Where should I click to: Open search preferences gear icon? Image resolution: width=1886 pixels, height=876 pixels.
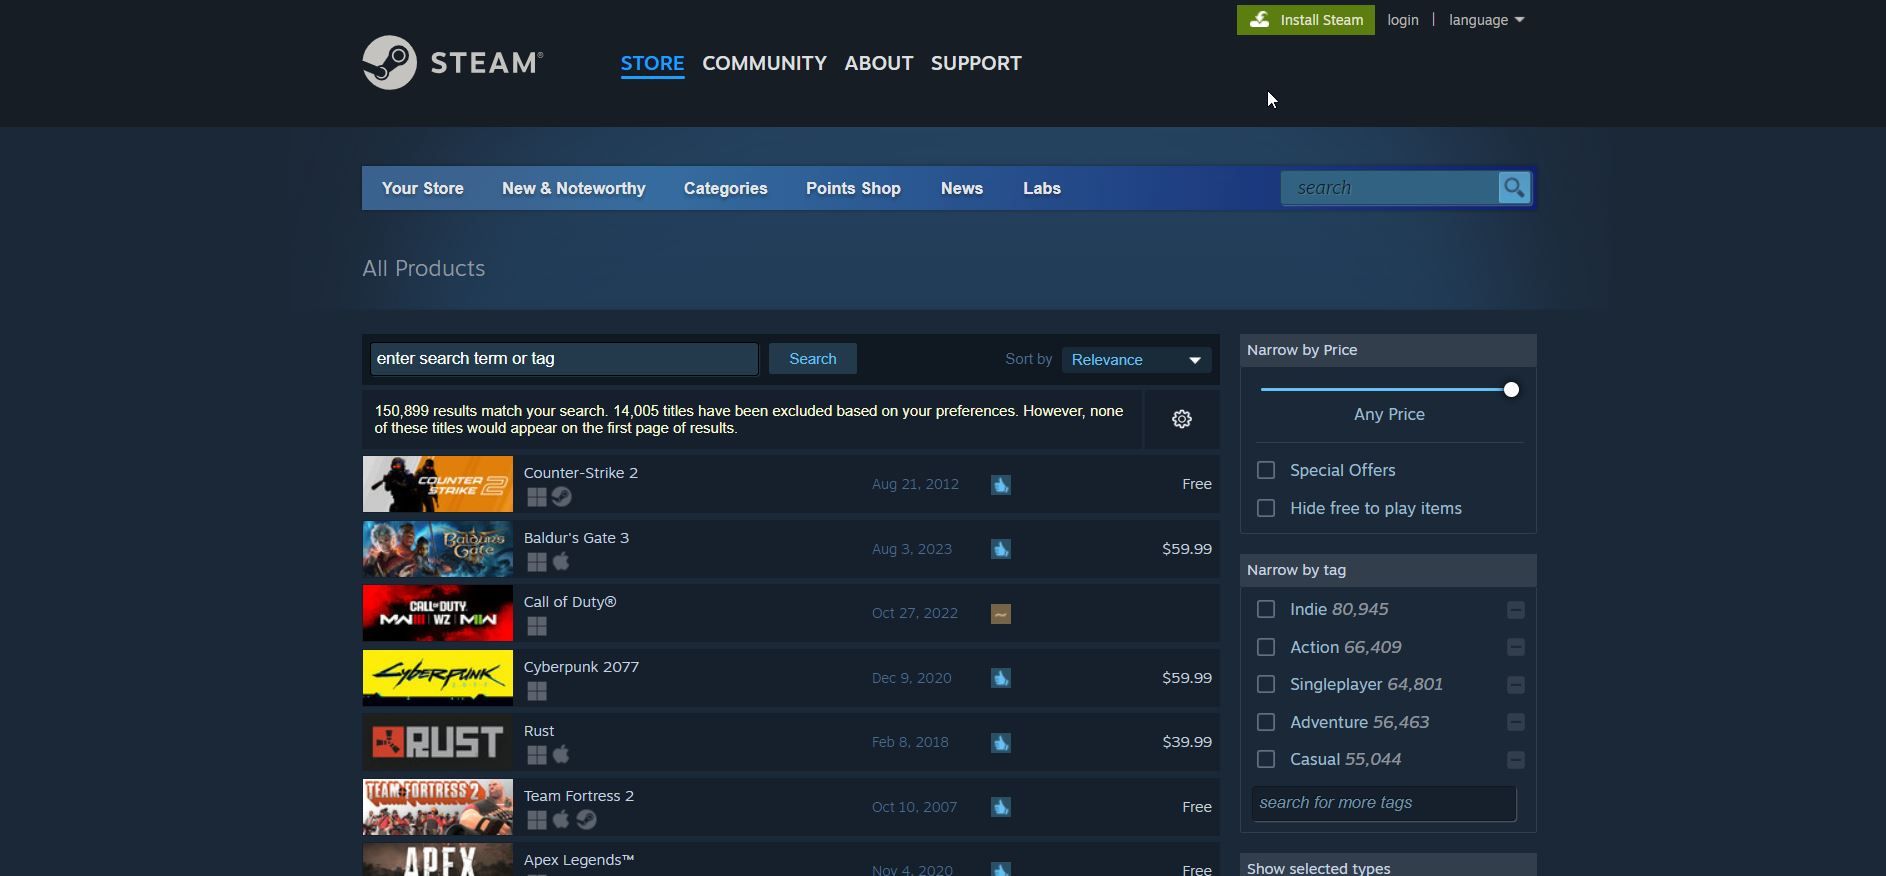click(1181, 419)
